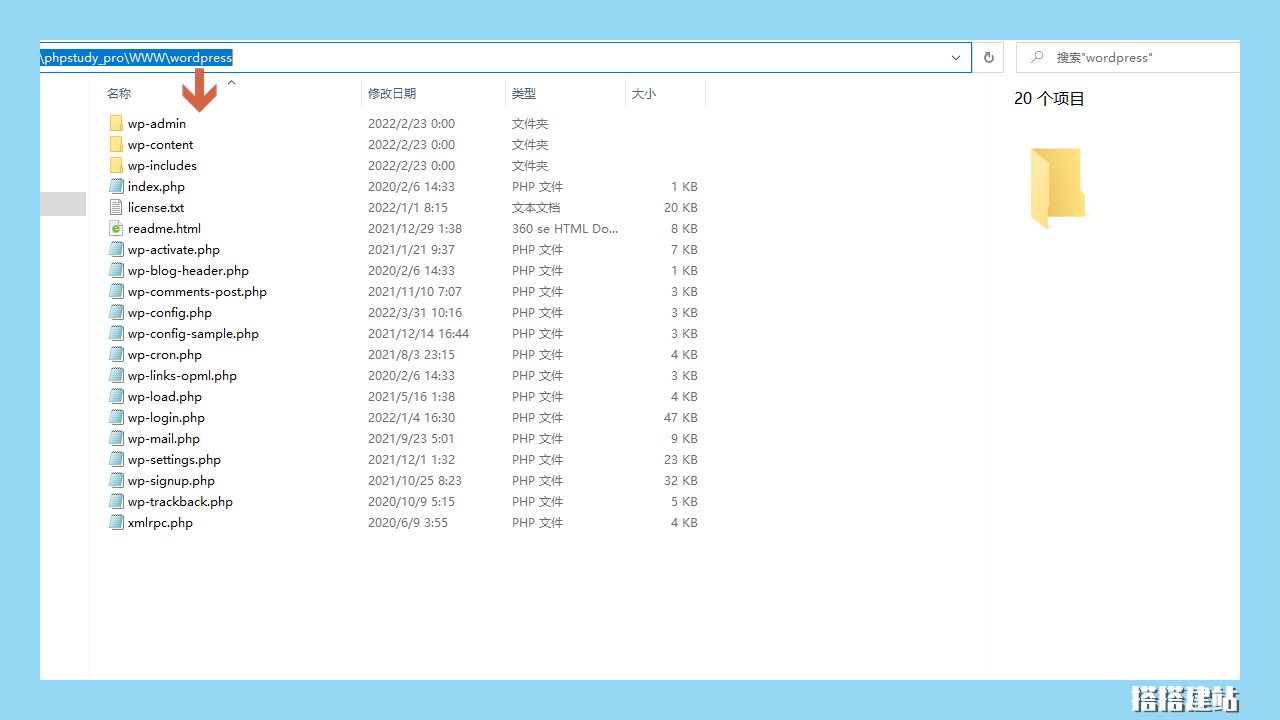Click the index.php file icon
1280x720 pixels.
[116, 187]
